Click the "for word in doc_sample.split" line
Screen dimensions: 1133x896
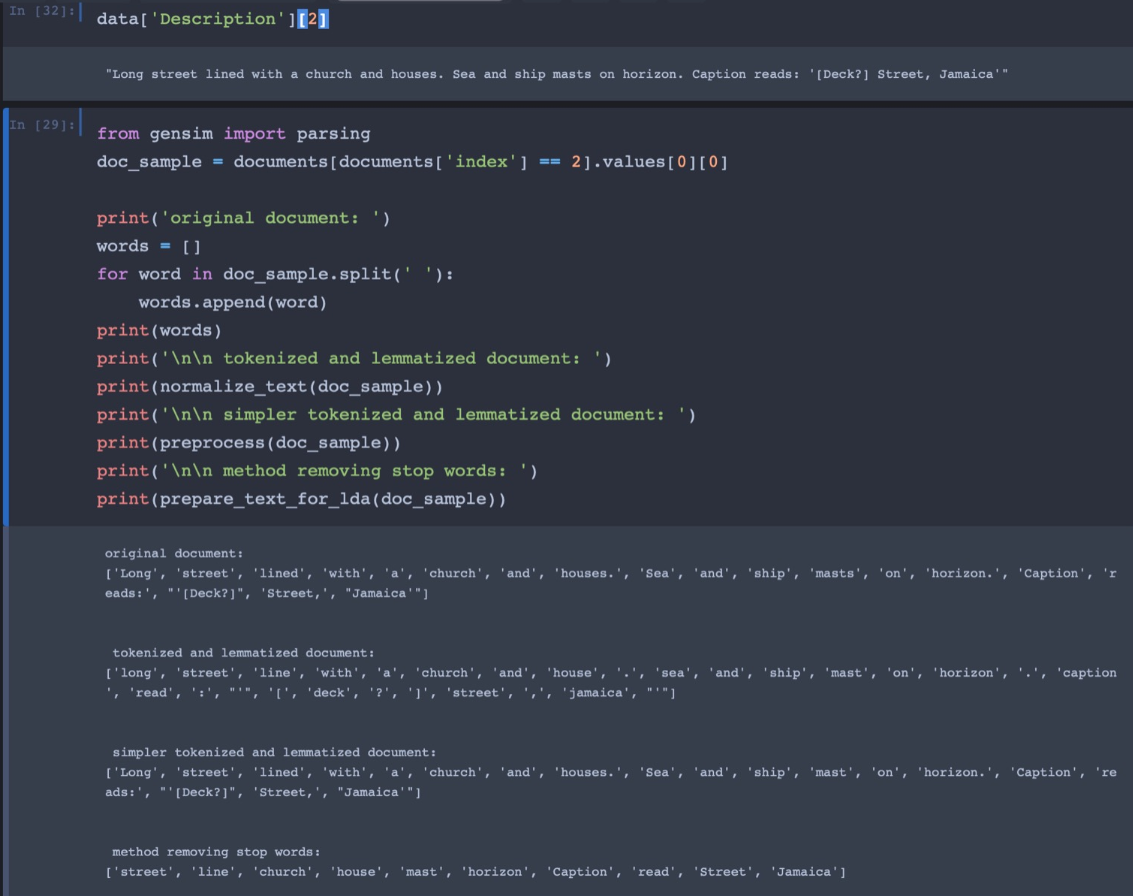pos(275,274)
